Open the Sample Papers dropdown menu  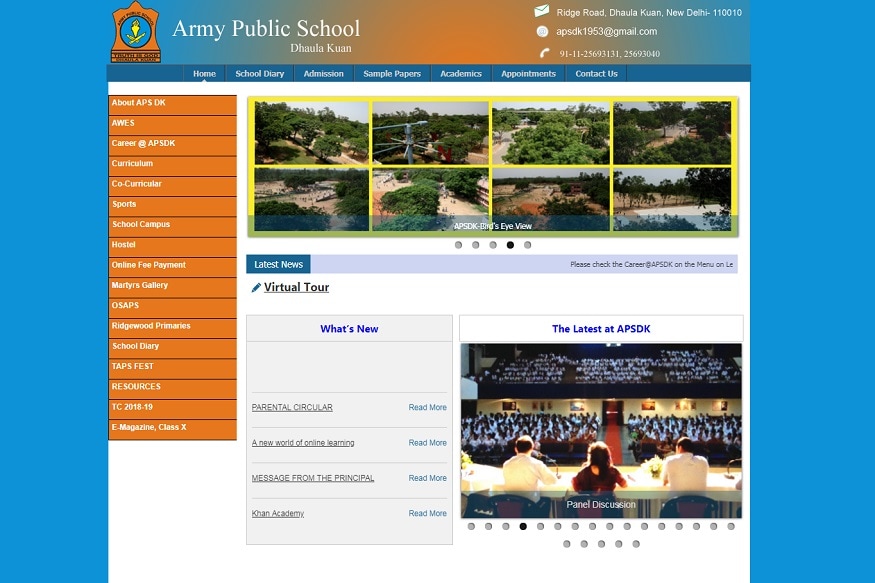392,73
